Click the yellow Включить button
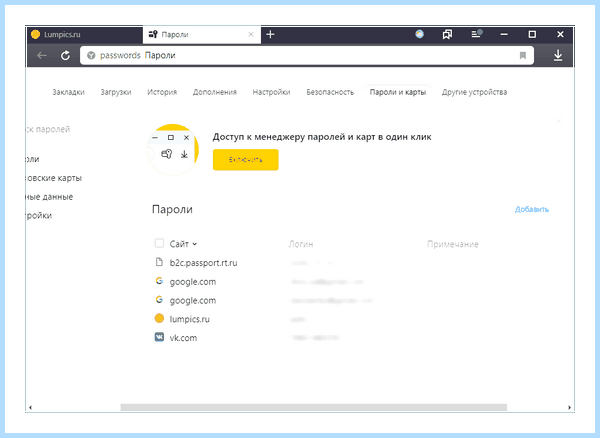This screenshot has width=600, height=438. point(246,160)
